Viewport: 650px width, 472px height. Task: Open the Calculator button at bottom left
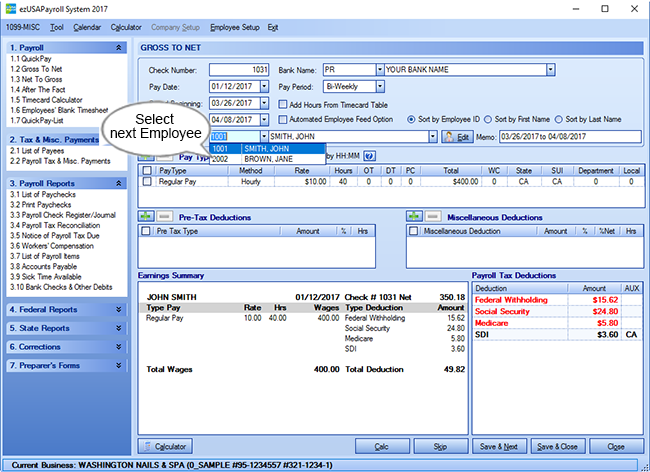165,446
